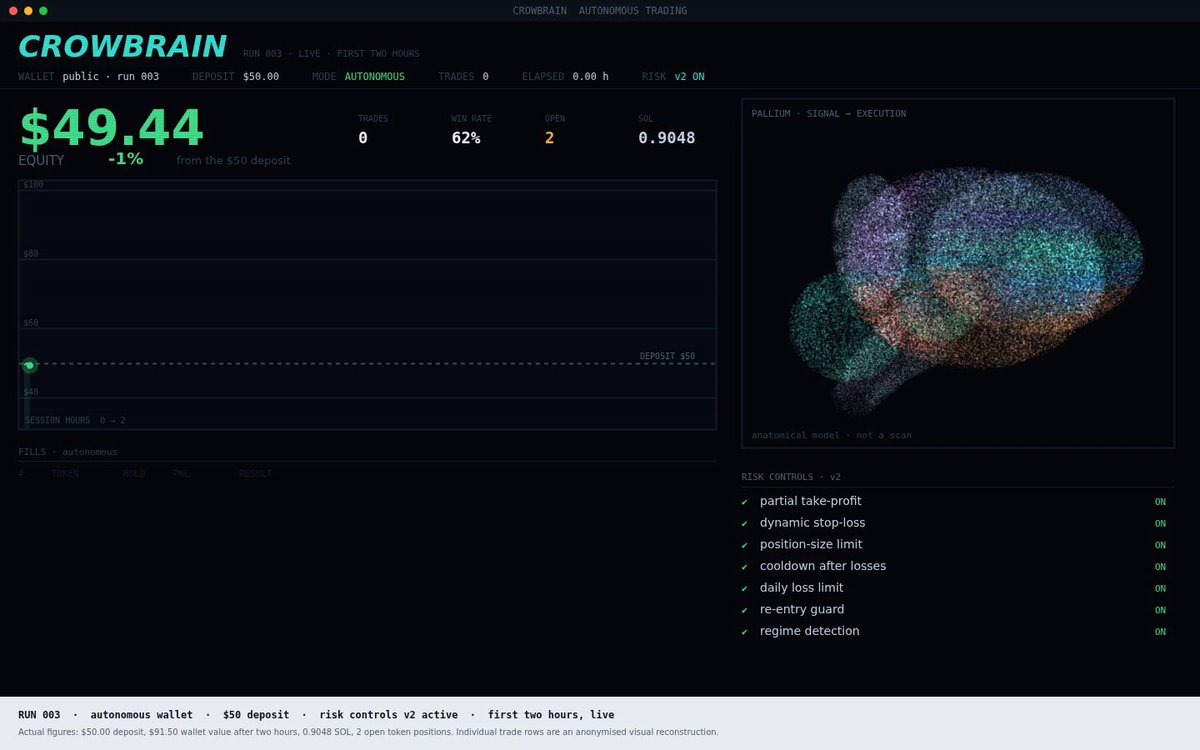This screenshot has width=1200, height=750.
Task: Toggle the ON switch for dynamic stop-loss
Action: [1160, 524]
